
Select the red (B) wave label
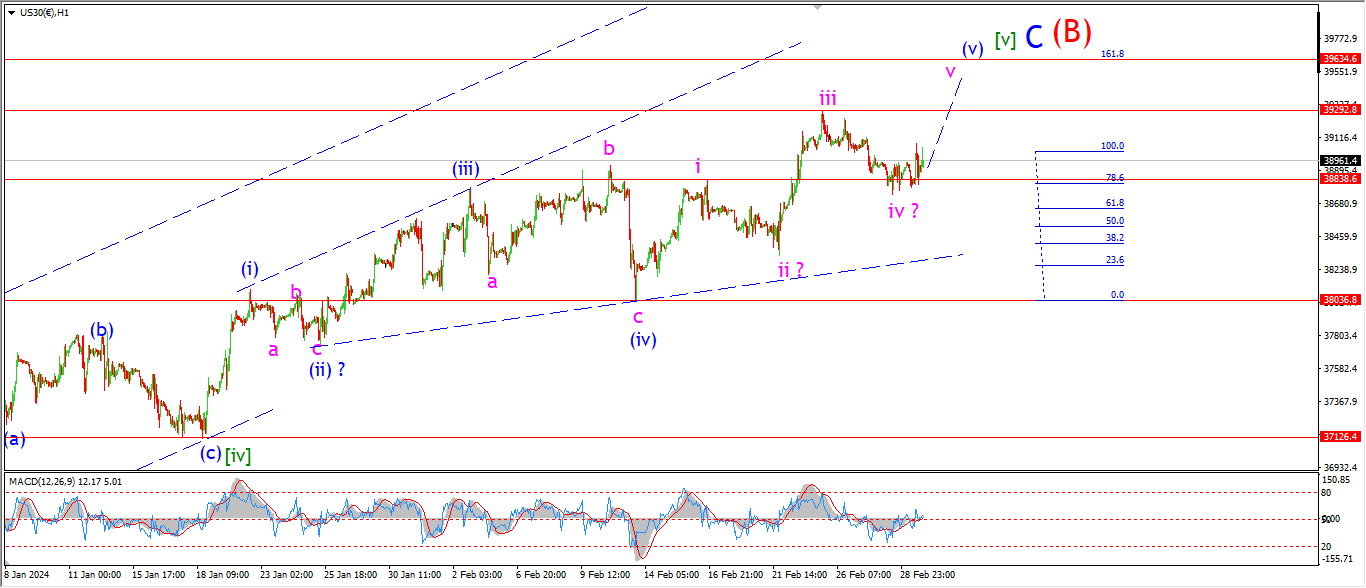click(x=1071, y=33)
